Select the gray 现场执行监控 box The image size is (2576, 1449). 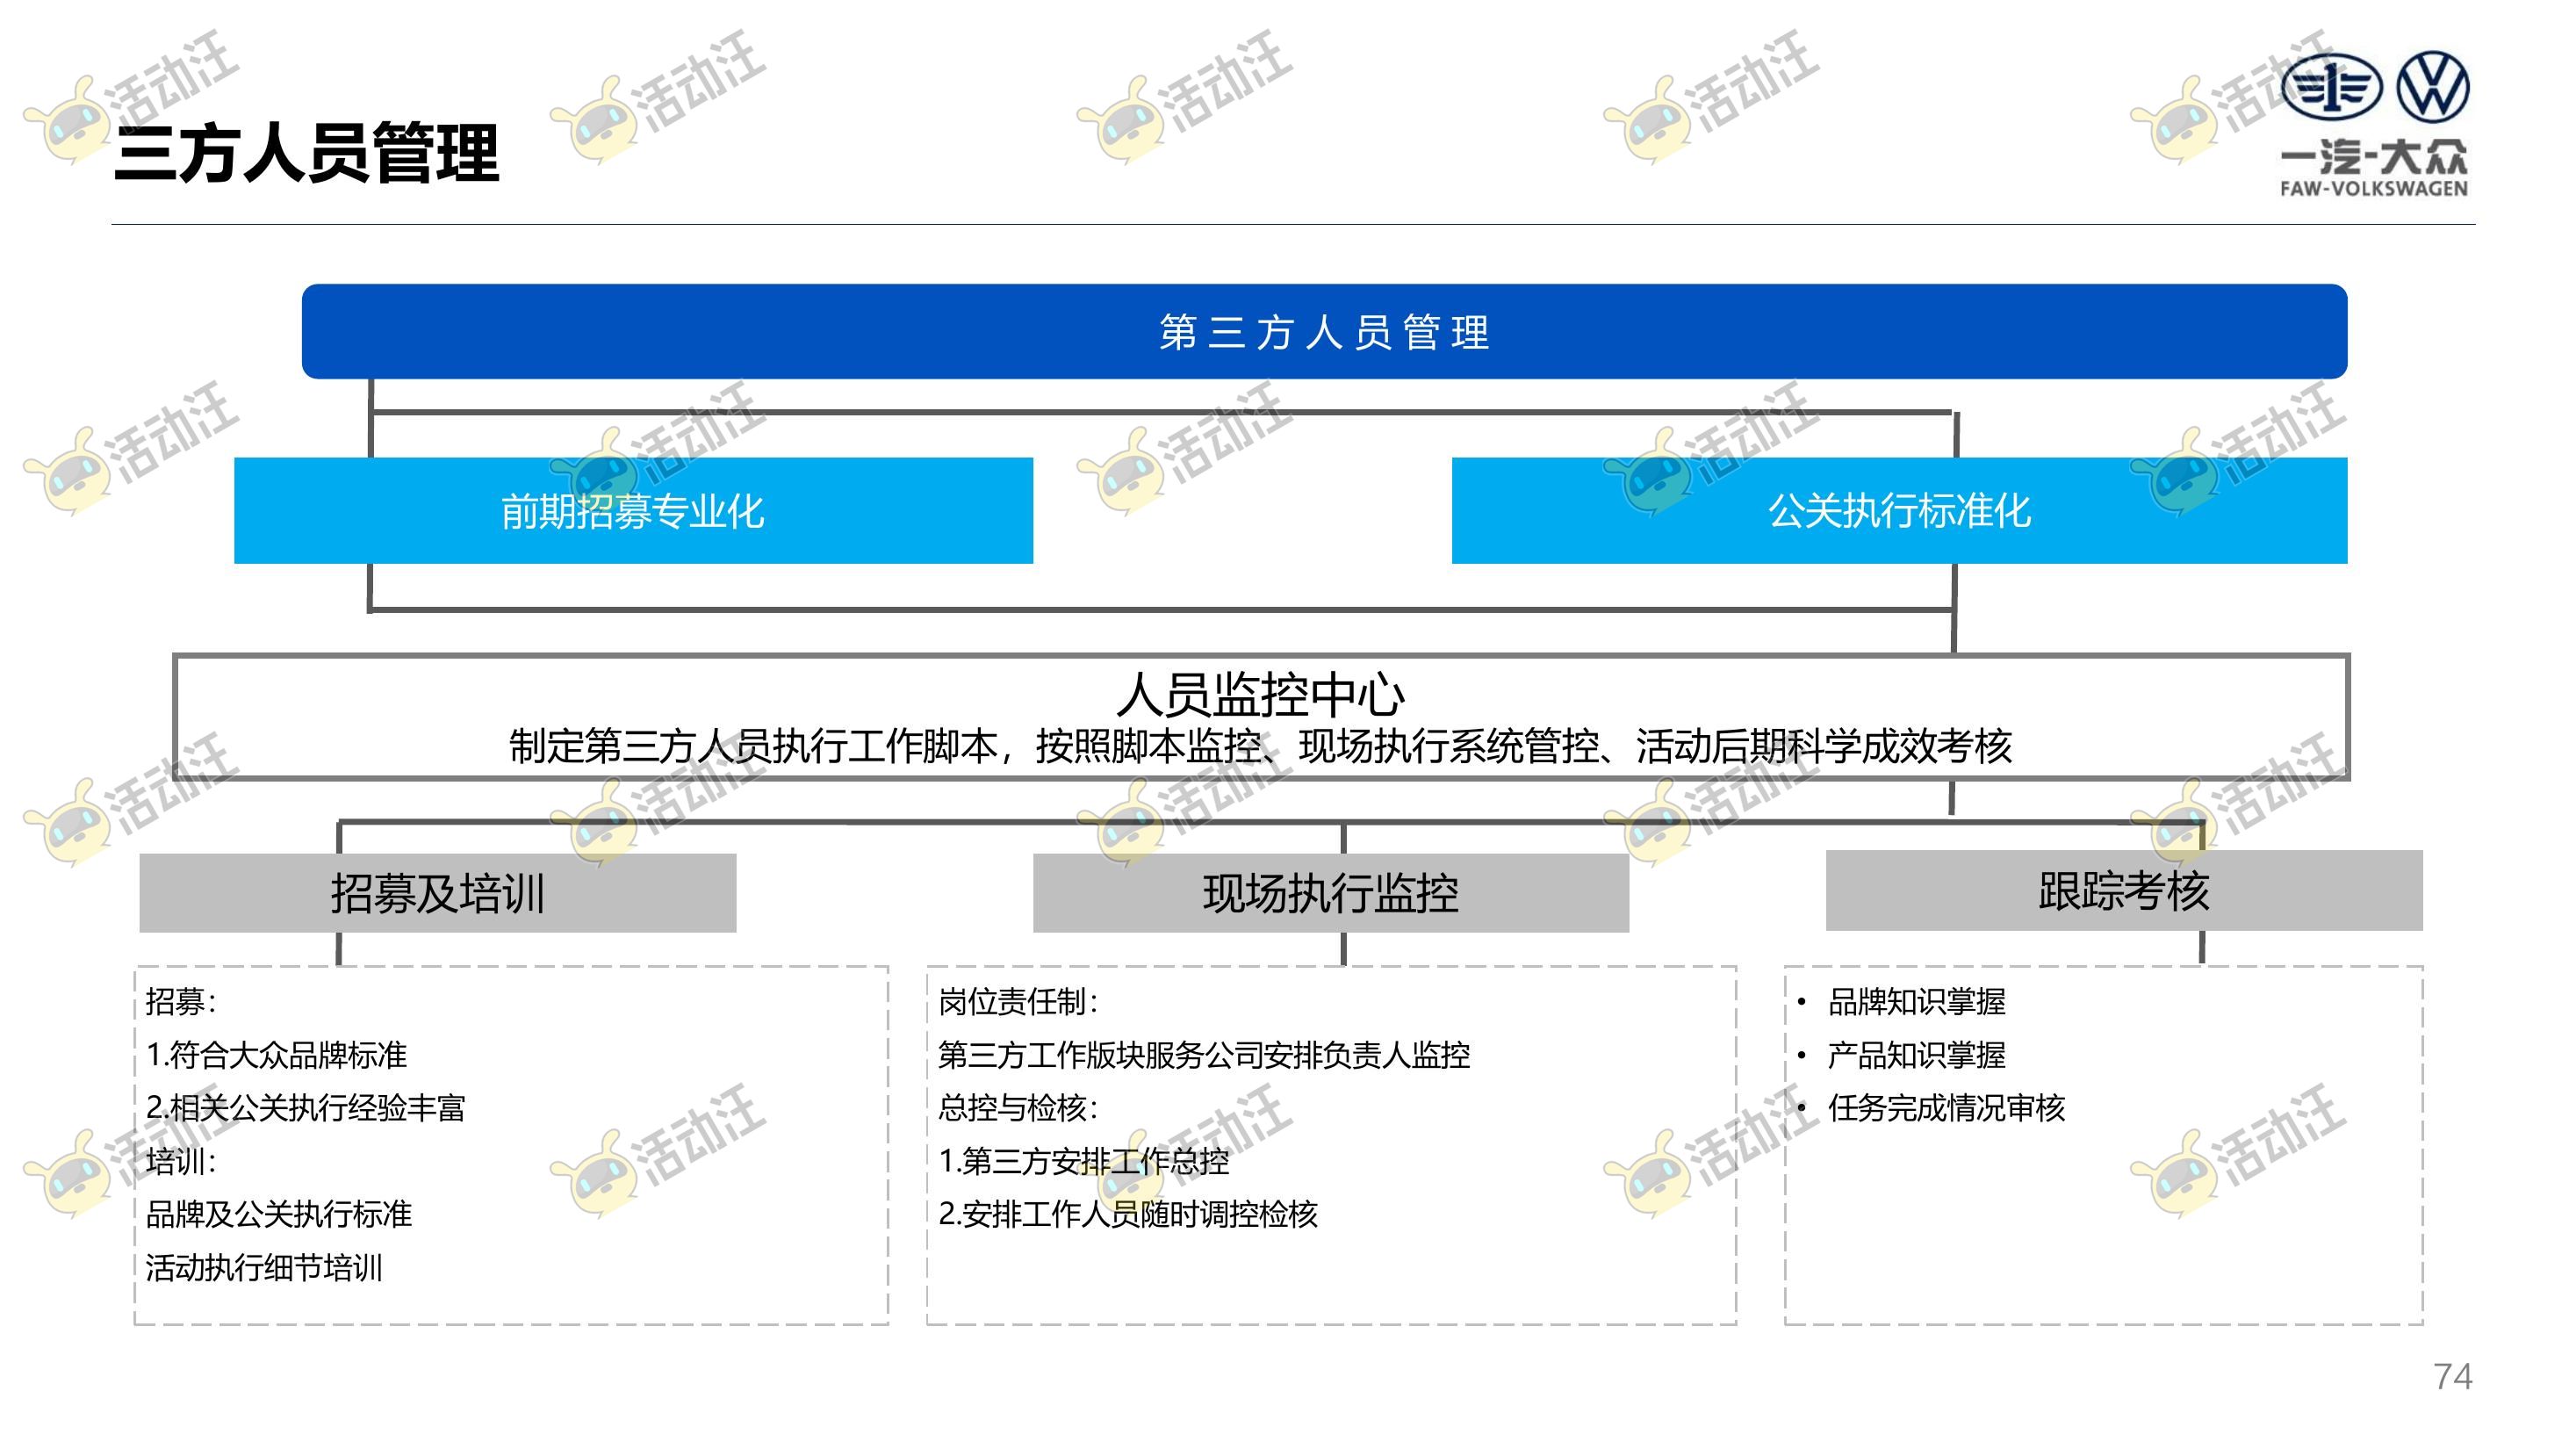coord(1331,893)
